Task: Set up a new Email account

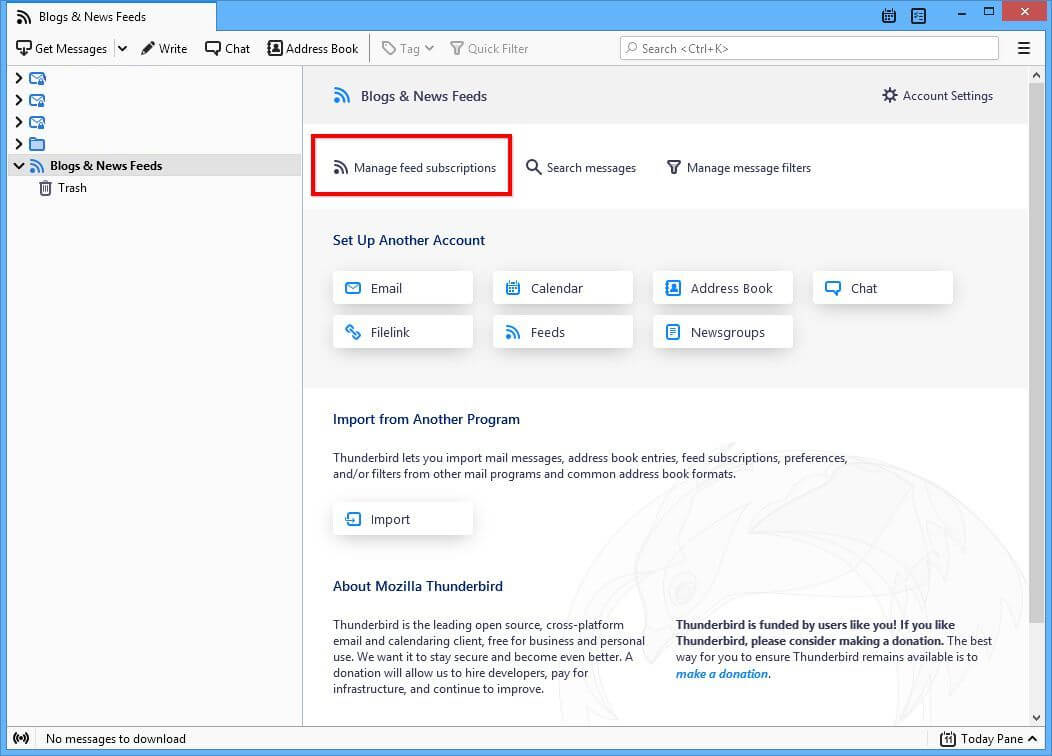Action: 403,288
